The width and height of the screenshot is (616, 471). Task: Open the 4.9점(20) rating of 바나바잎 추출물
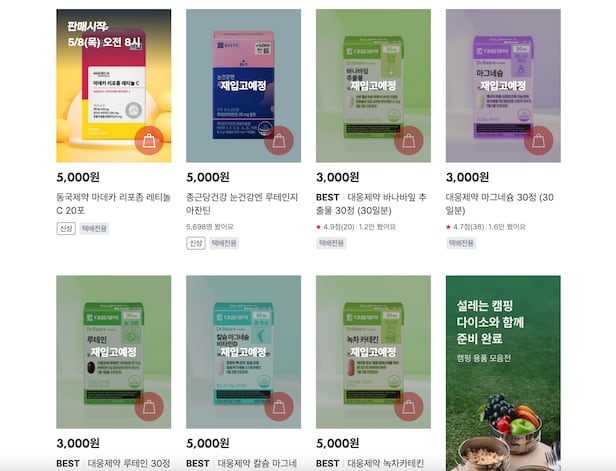tap(339, 227)
